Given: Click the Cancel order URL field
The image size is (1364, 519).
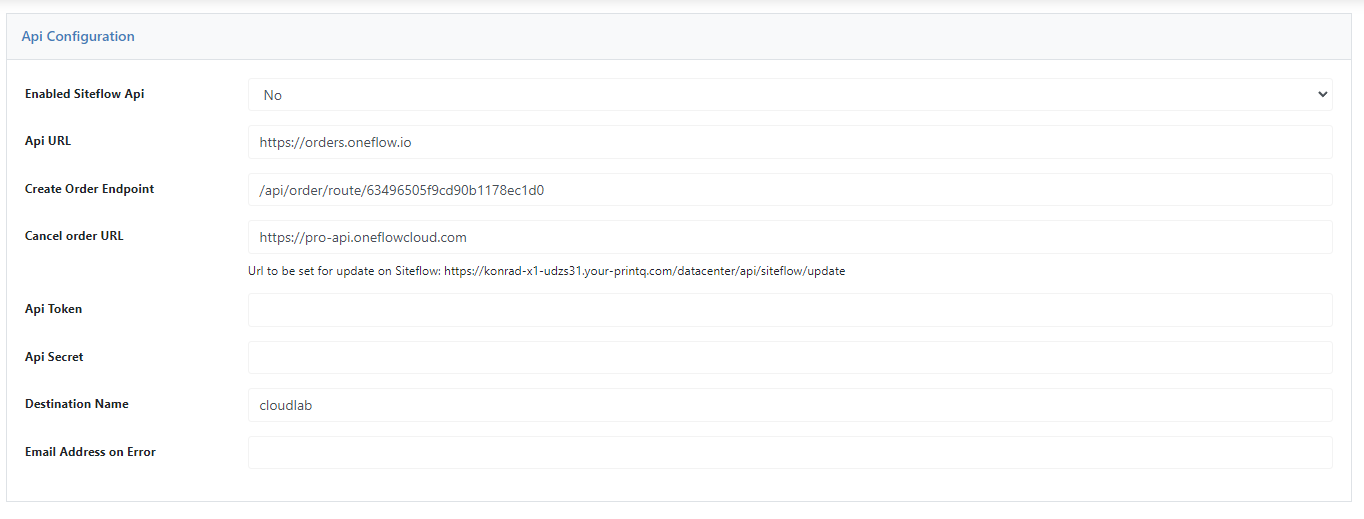Looking at the screenshot, I should [790, 237].
